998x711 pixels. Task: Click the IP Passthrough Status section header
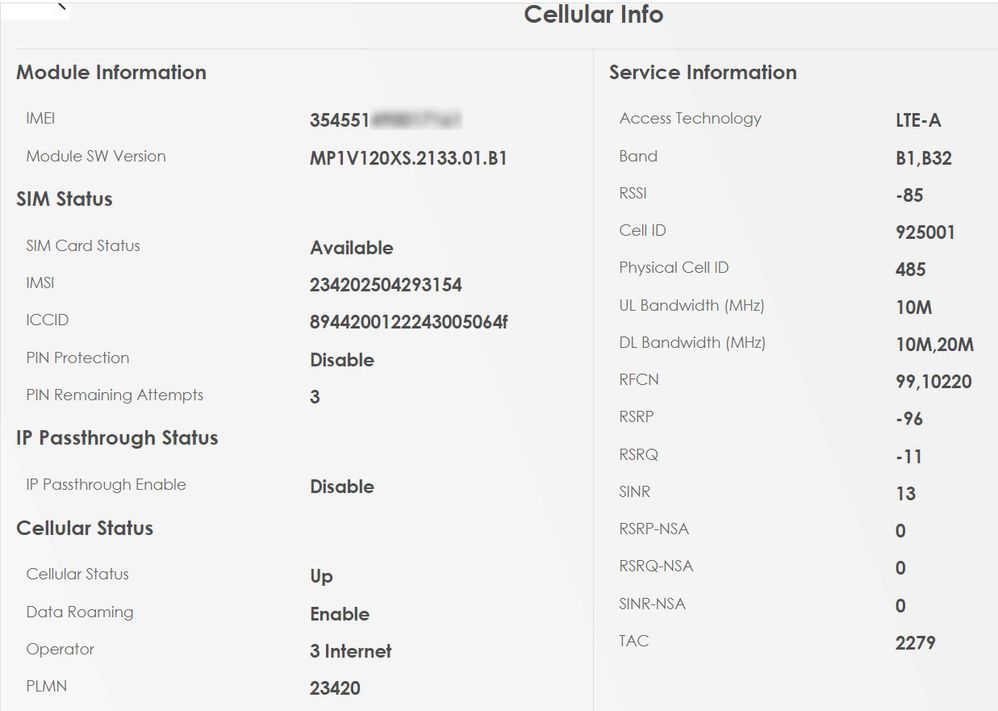[117, 438]
